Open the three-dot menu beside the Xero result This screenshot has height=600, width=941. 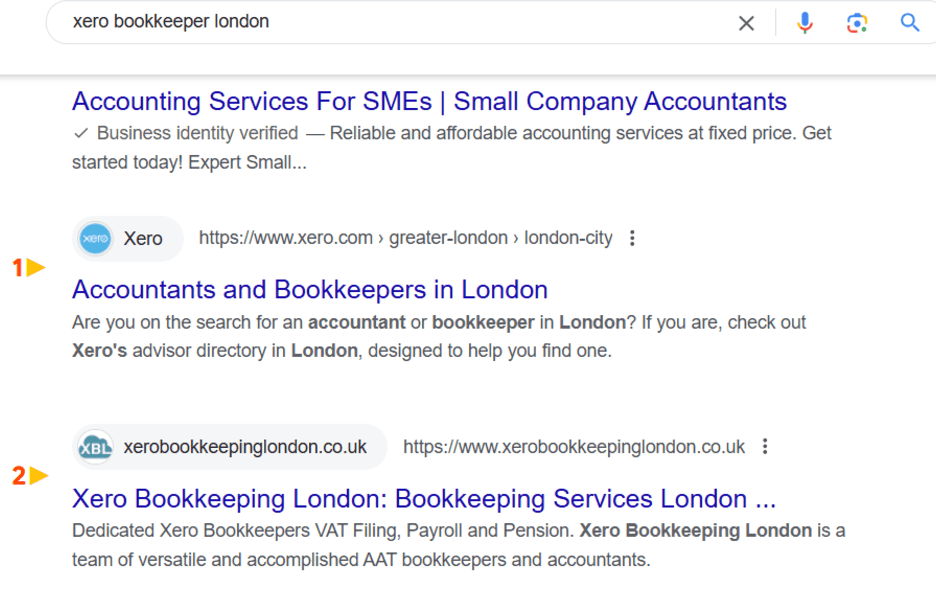632,238
